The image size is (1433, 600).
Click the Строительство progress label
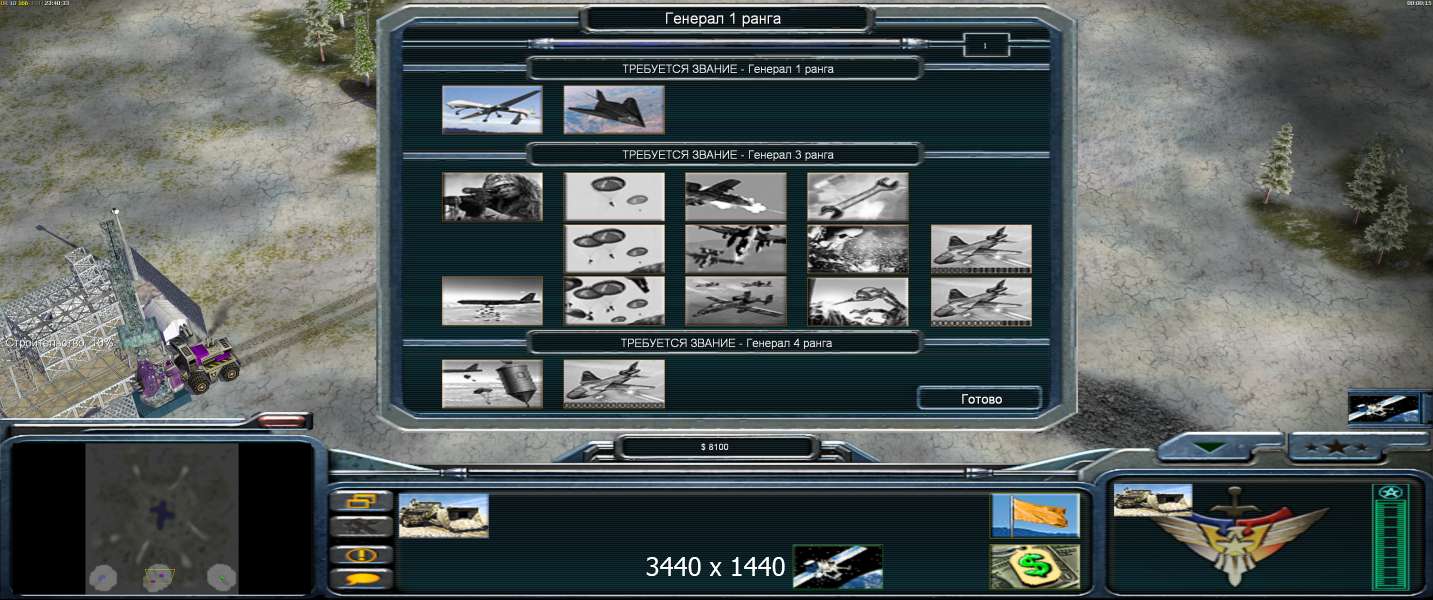(x=59, y=342)
